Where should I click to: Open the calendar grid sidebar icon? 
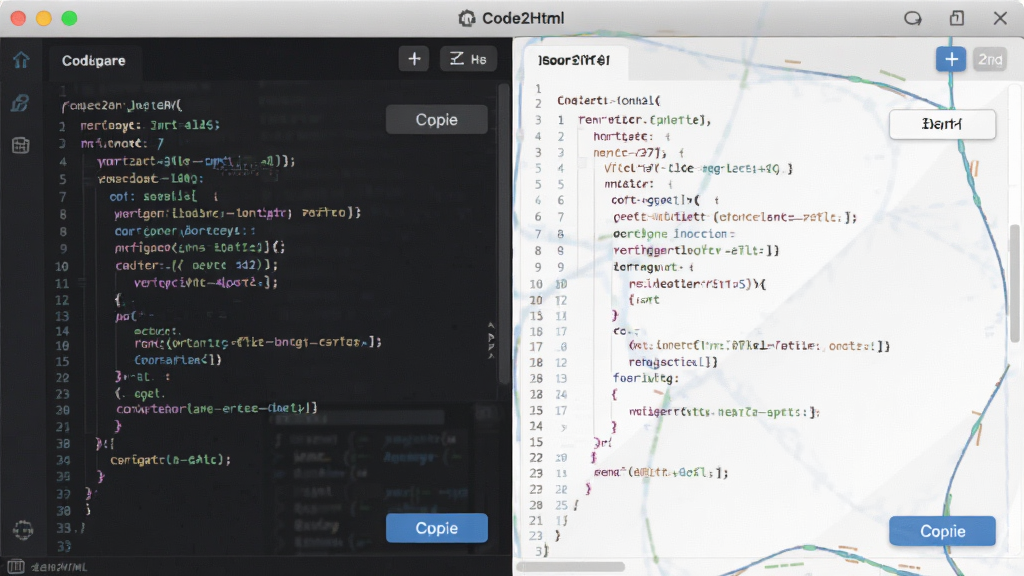tap(20, 145)
